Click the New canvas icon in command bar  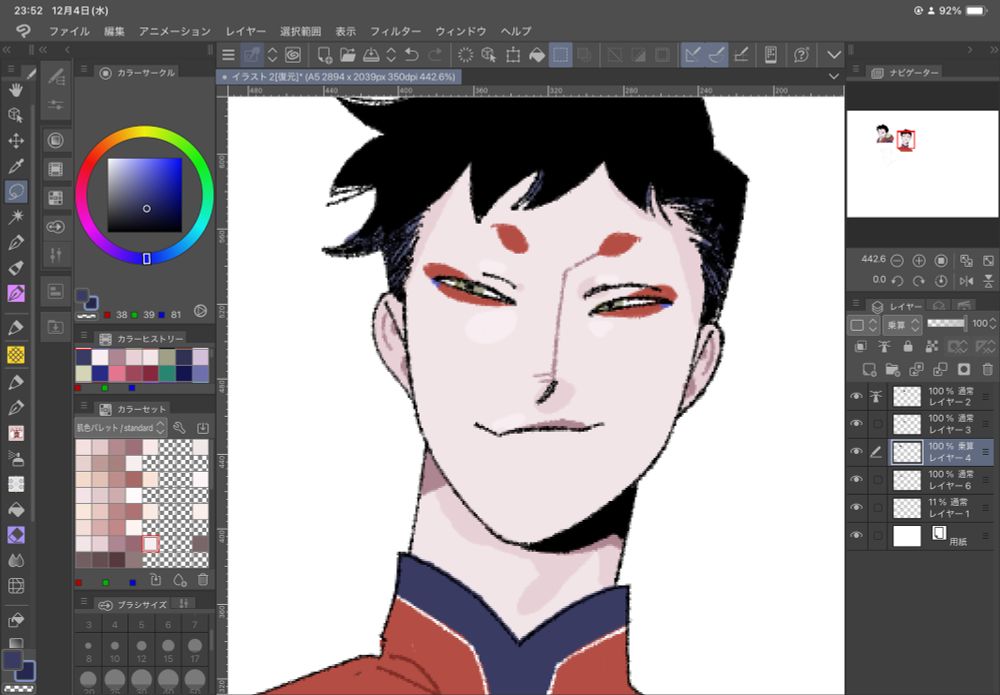click(x=324, y=55)
